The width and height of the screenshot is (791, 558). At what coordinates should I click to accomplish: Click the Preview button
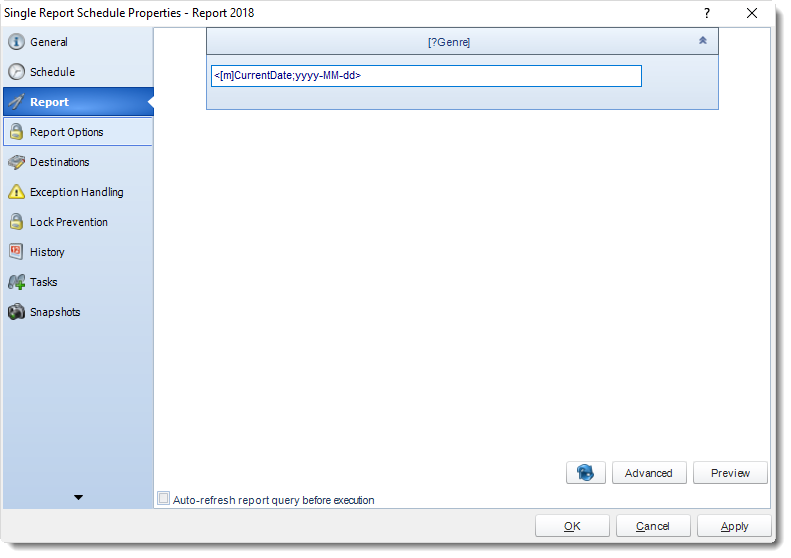pos(730,473)
